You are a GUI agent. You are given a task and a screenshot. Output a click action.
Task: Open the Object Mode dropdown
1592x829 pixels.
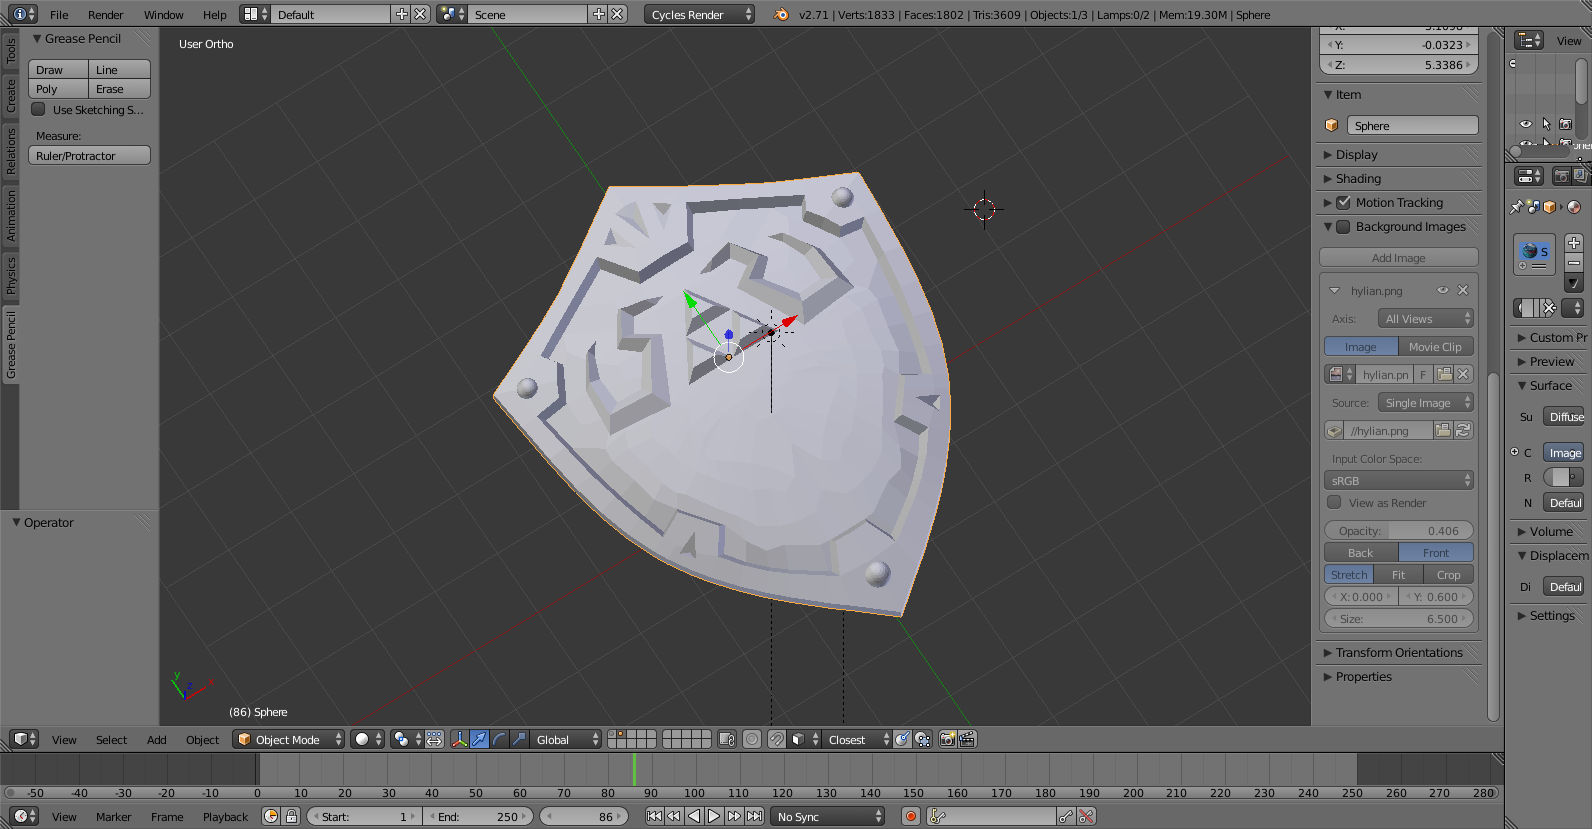[288, 739]
